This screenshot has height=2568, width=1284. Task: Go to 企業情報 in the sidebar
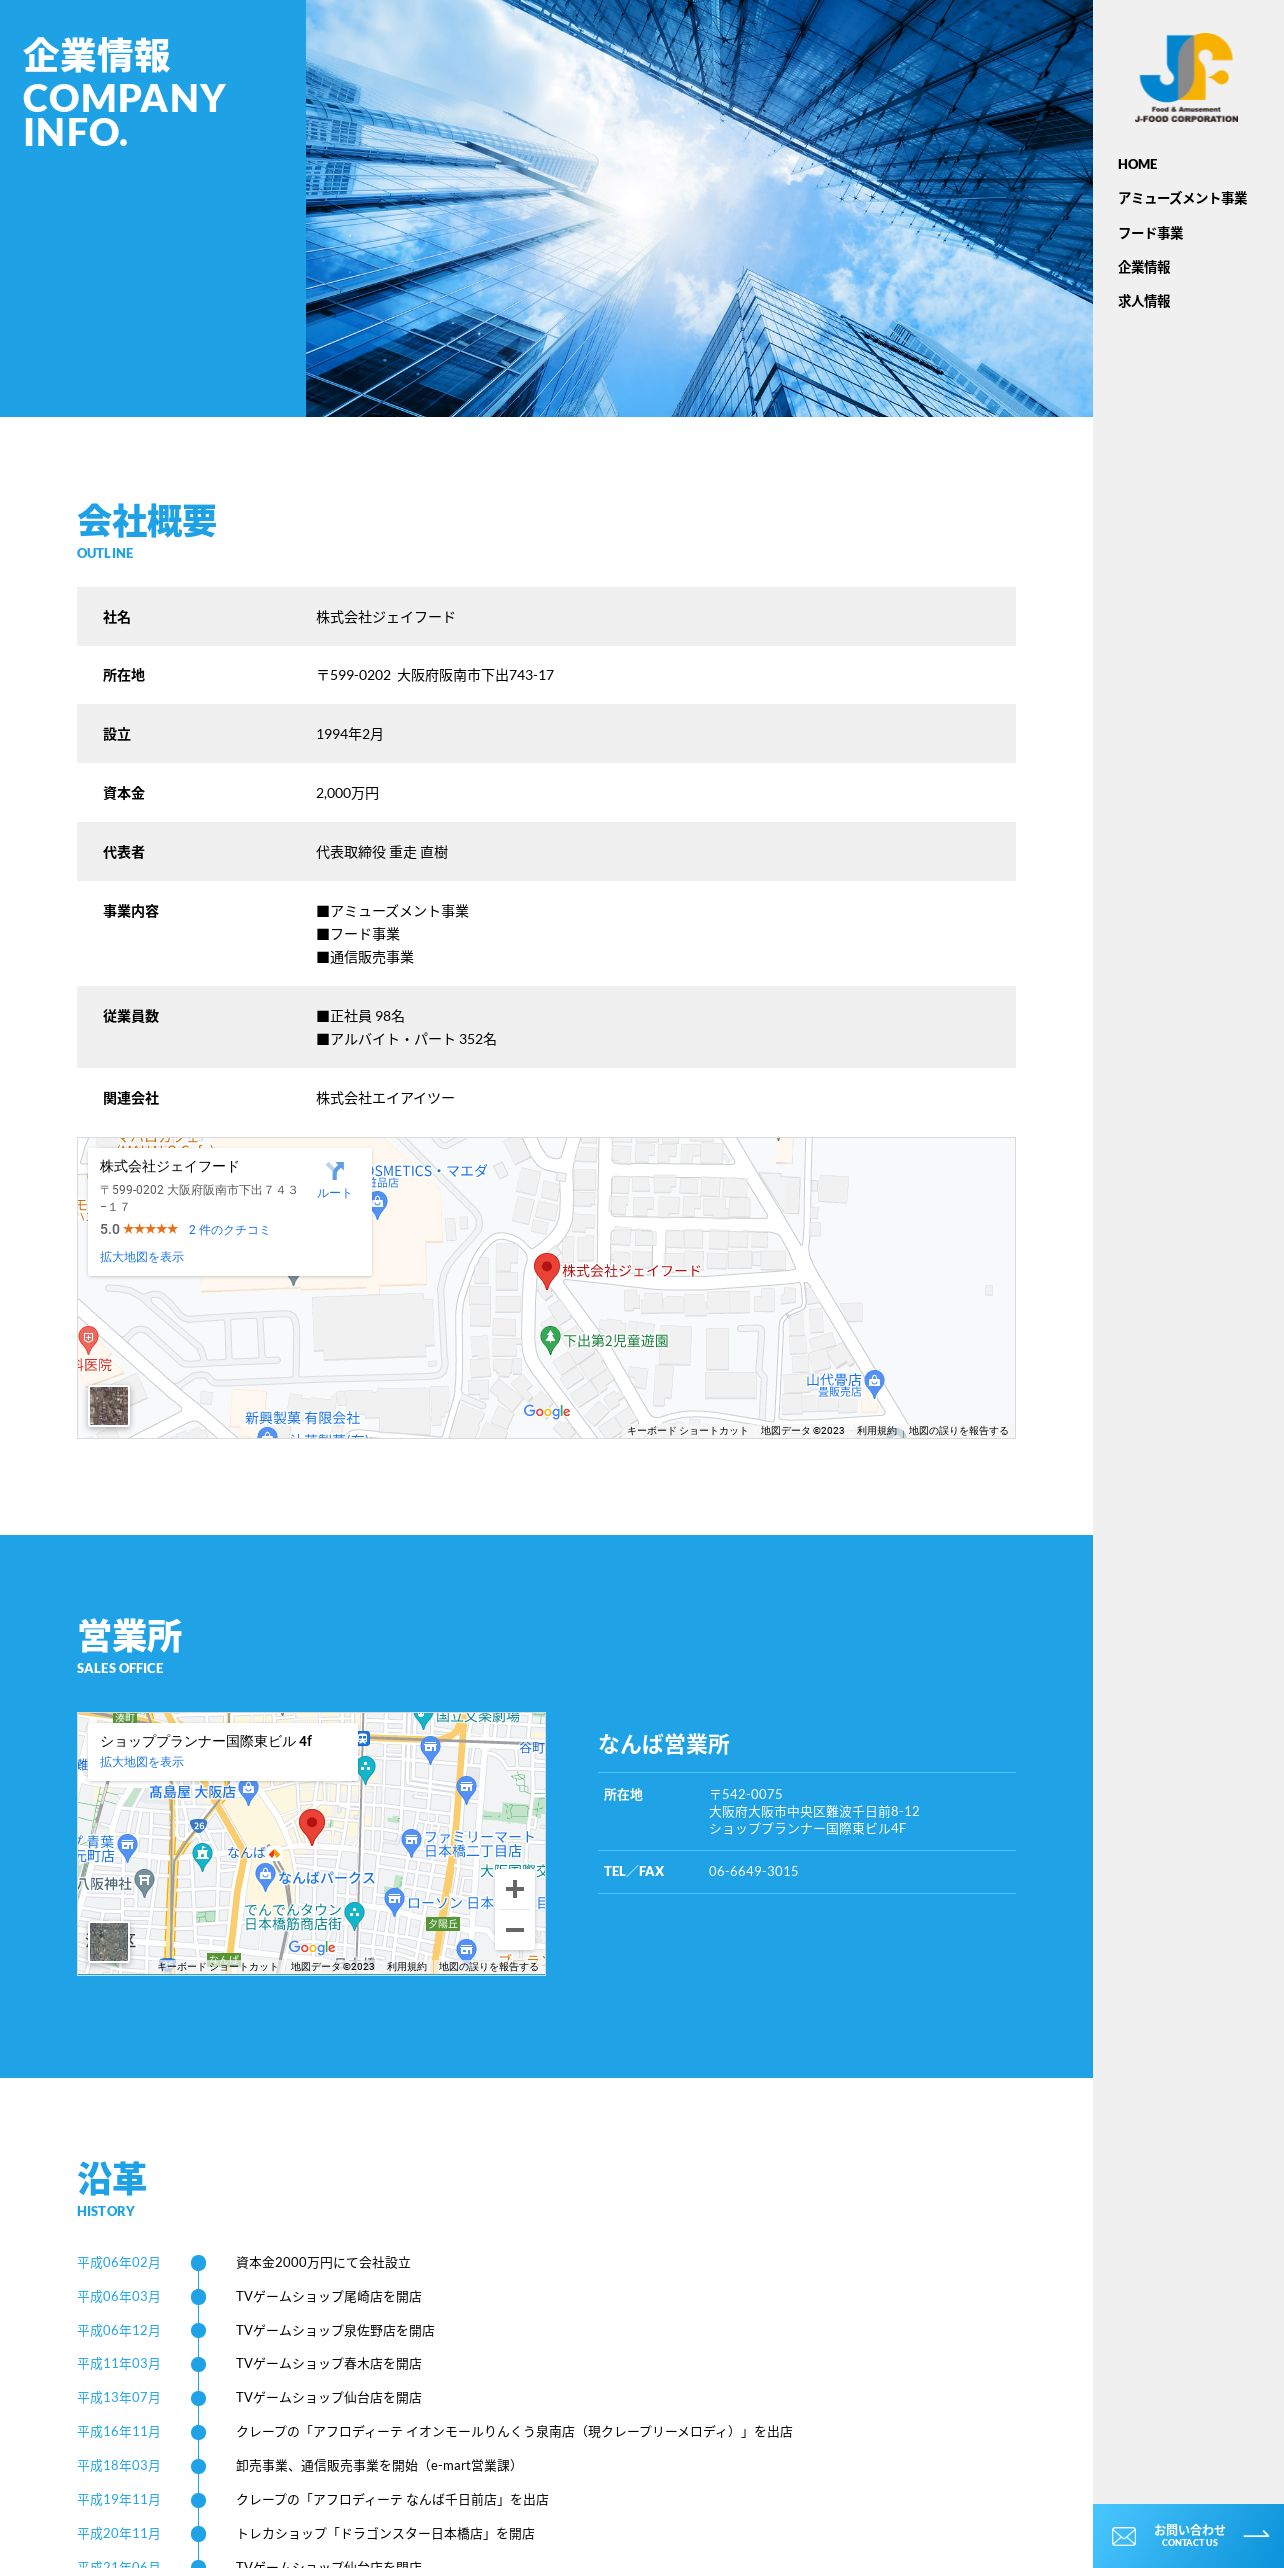[1144, 267]
